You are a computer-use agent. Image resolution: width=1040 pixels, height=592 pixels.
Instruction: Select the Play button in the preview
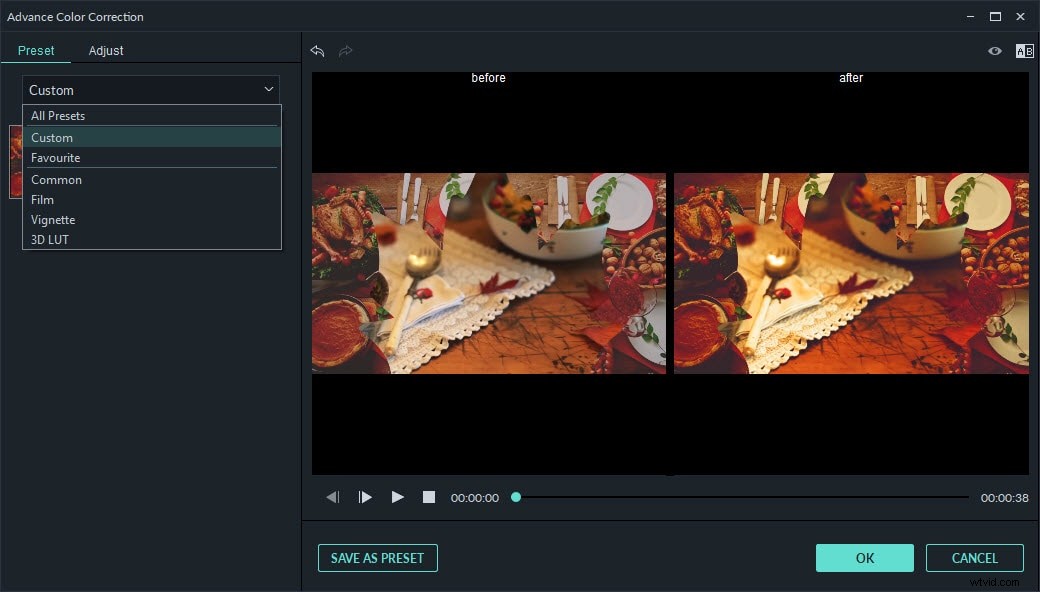tap(397, 496)
